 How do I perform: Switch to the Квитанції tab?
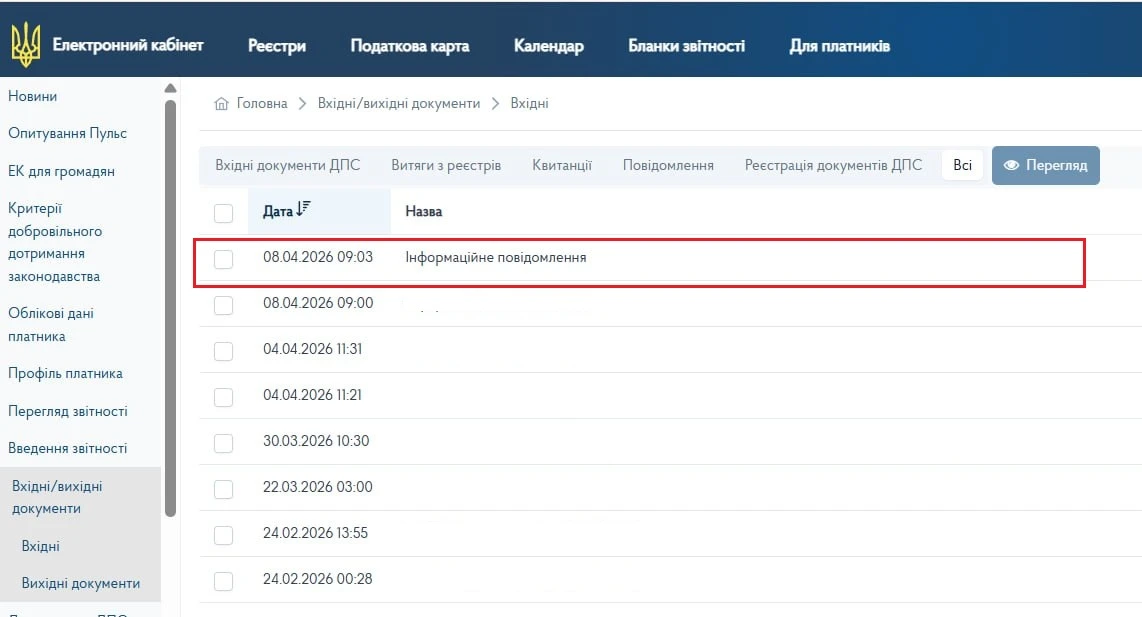click(562, 165)
